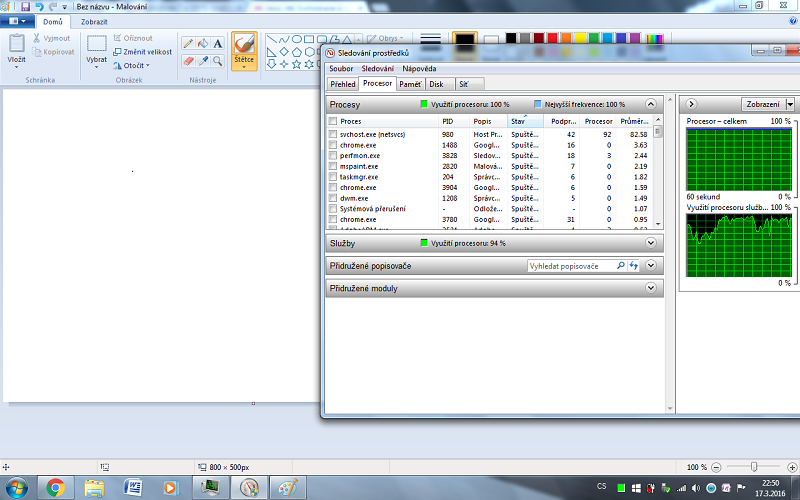Select the Down arrow shape

(271, 64)
